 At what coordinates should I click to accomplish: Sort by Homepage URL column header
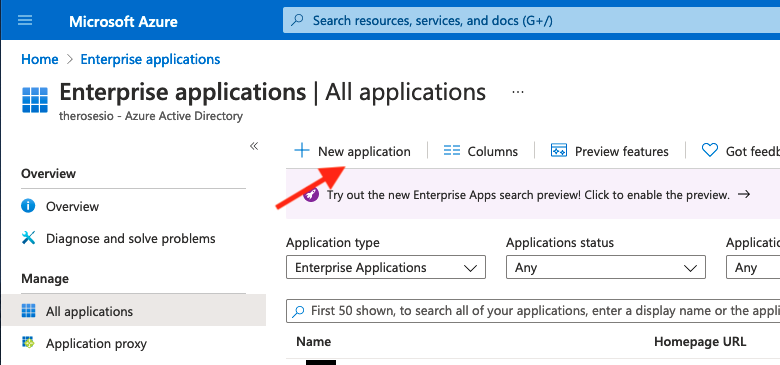[x=700, y=342]
